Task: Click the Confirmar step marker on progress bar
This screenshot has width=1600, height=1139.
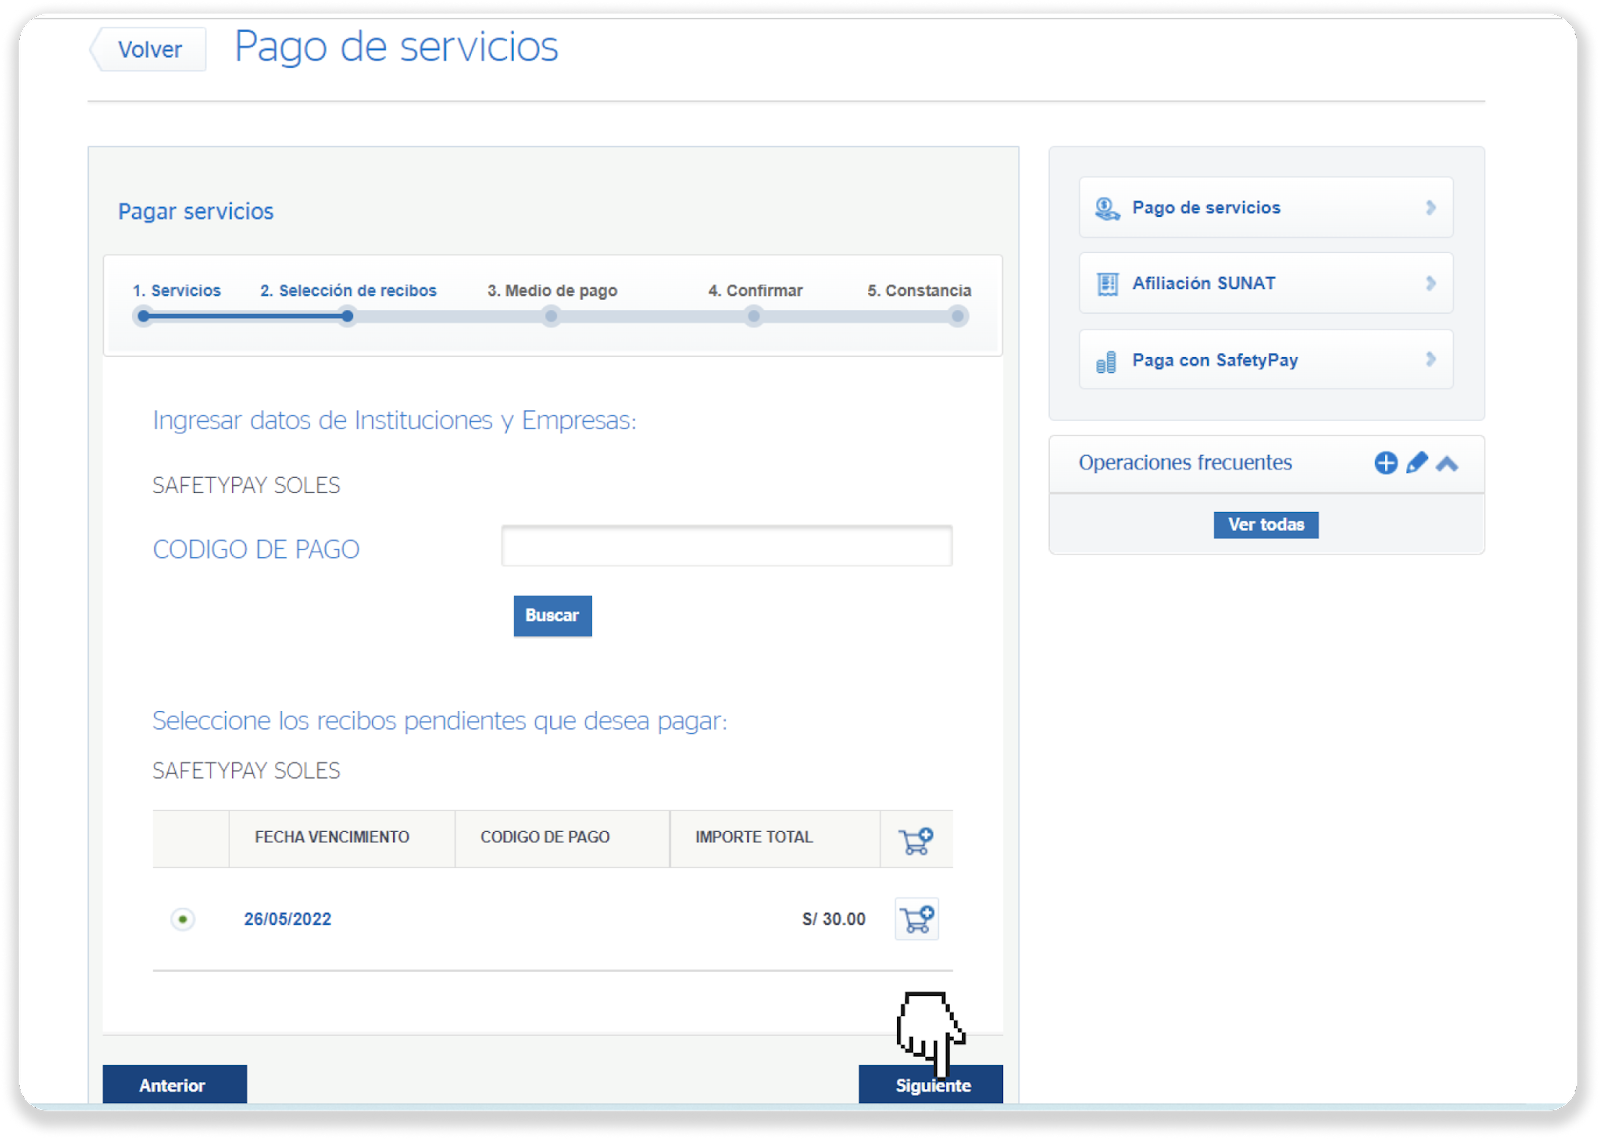Action: click(x=754, y=317)
